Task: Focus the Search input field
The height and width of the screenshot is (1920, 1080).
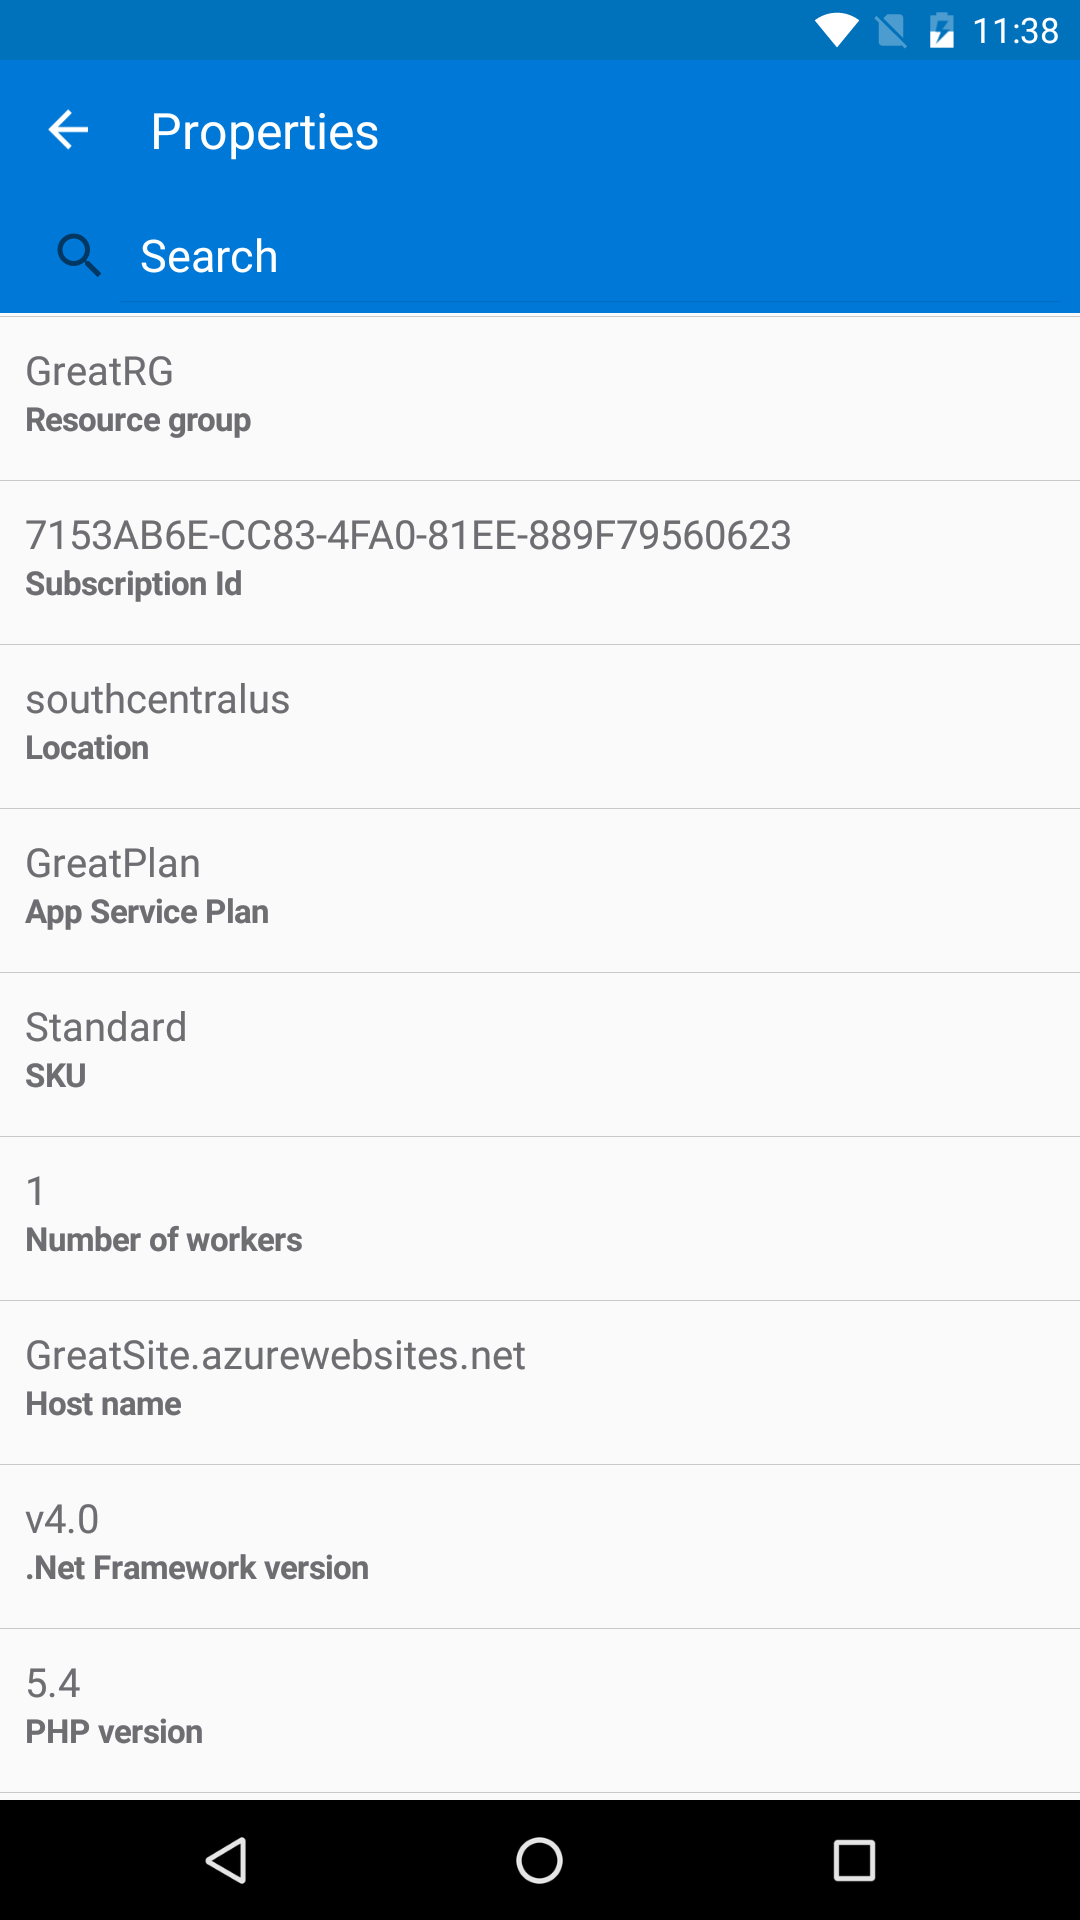Action: point(590,257)
